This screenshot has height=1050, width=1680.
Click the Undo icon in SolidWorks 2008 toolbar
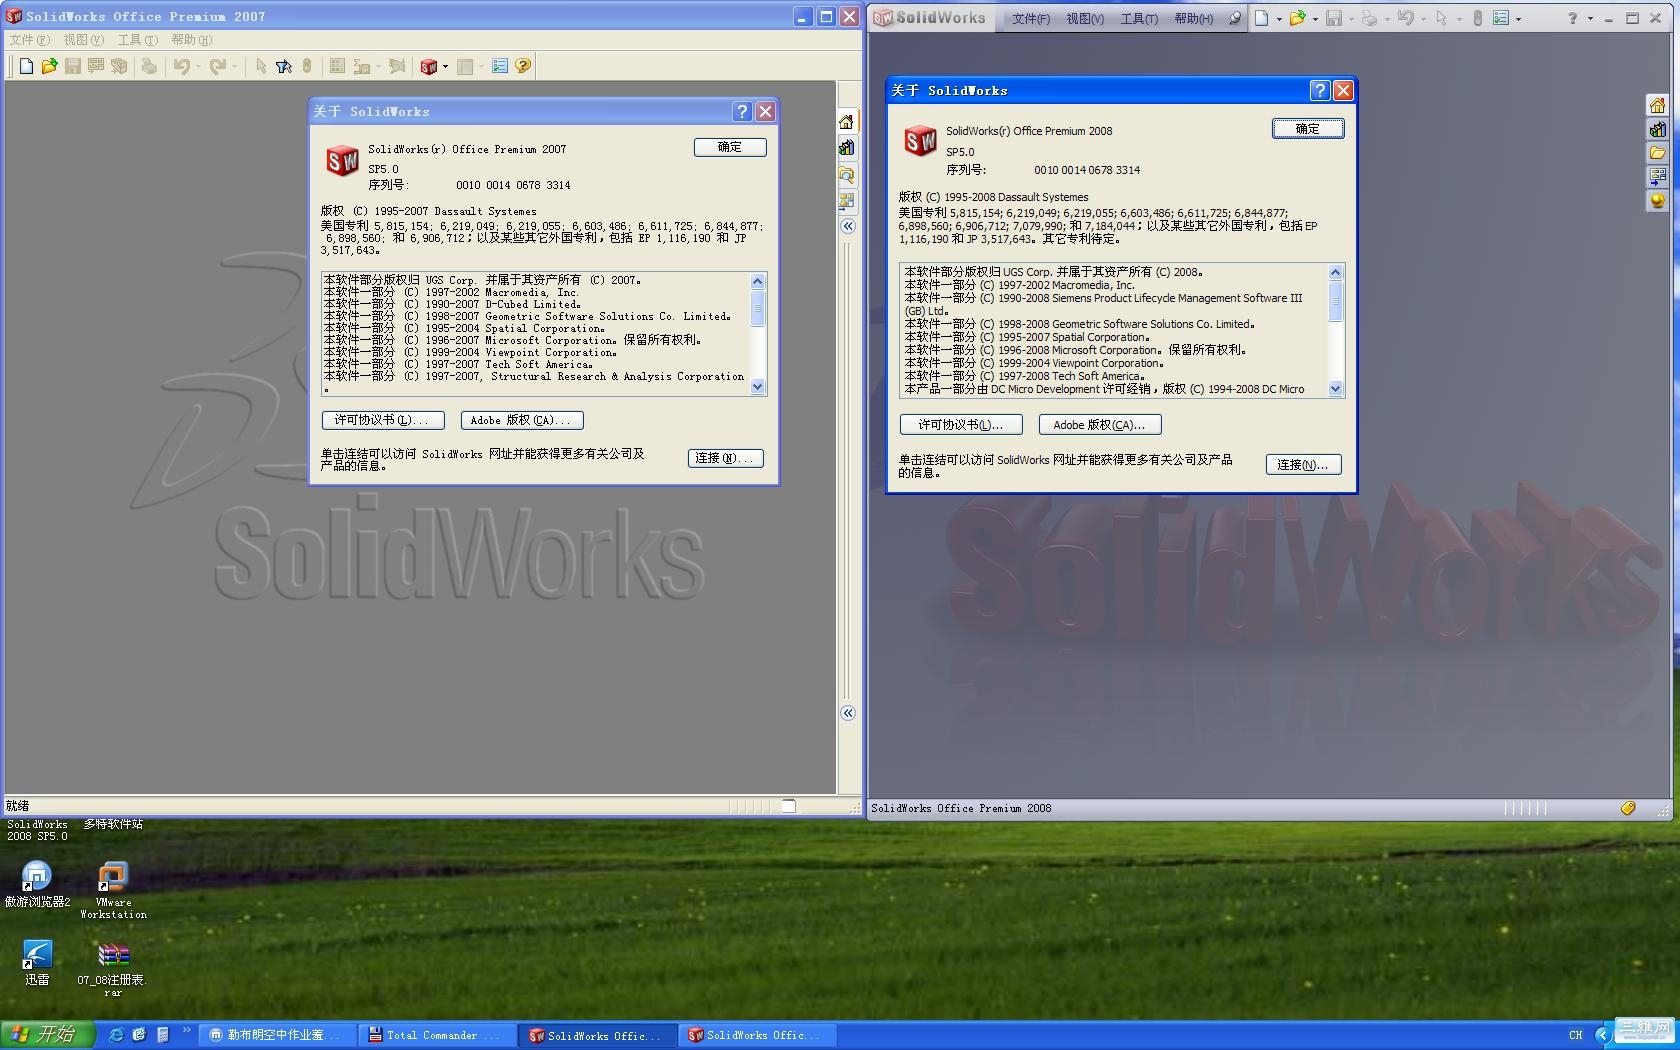pos(1406,18)
